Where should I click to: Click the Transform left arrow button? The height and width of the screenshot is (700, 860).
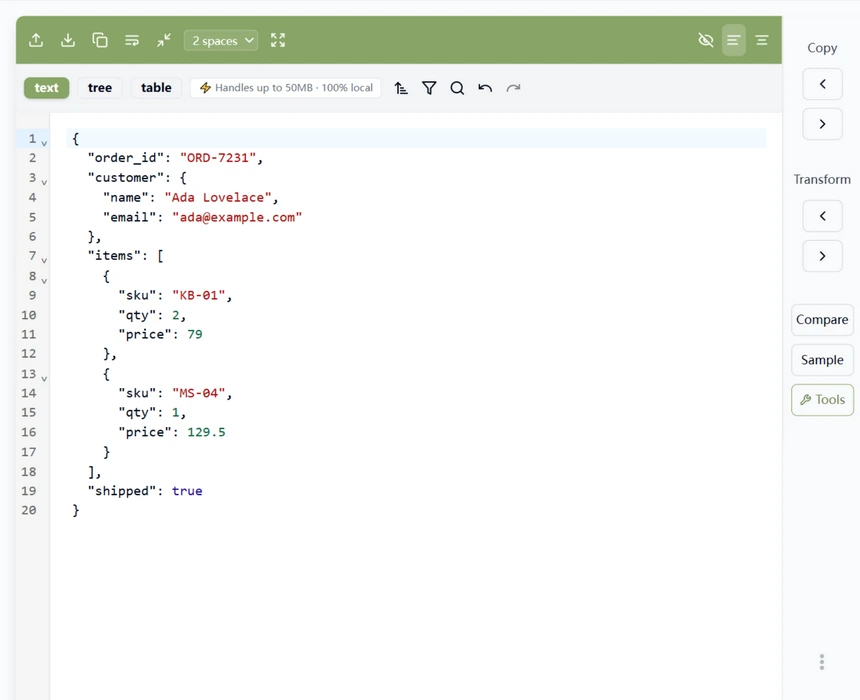coord(822,216)
